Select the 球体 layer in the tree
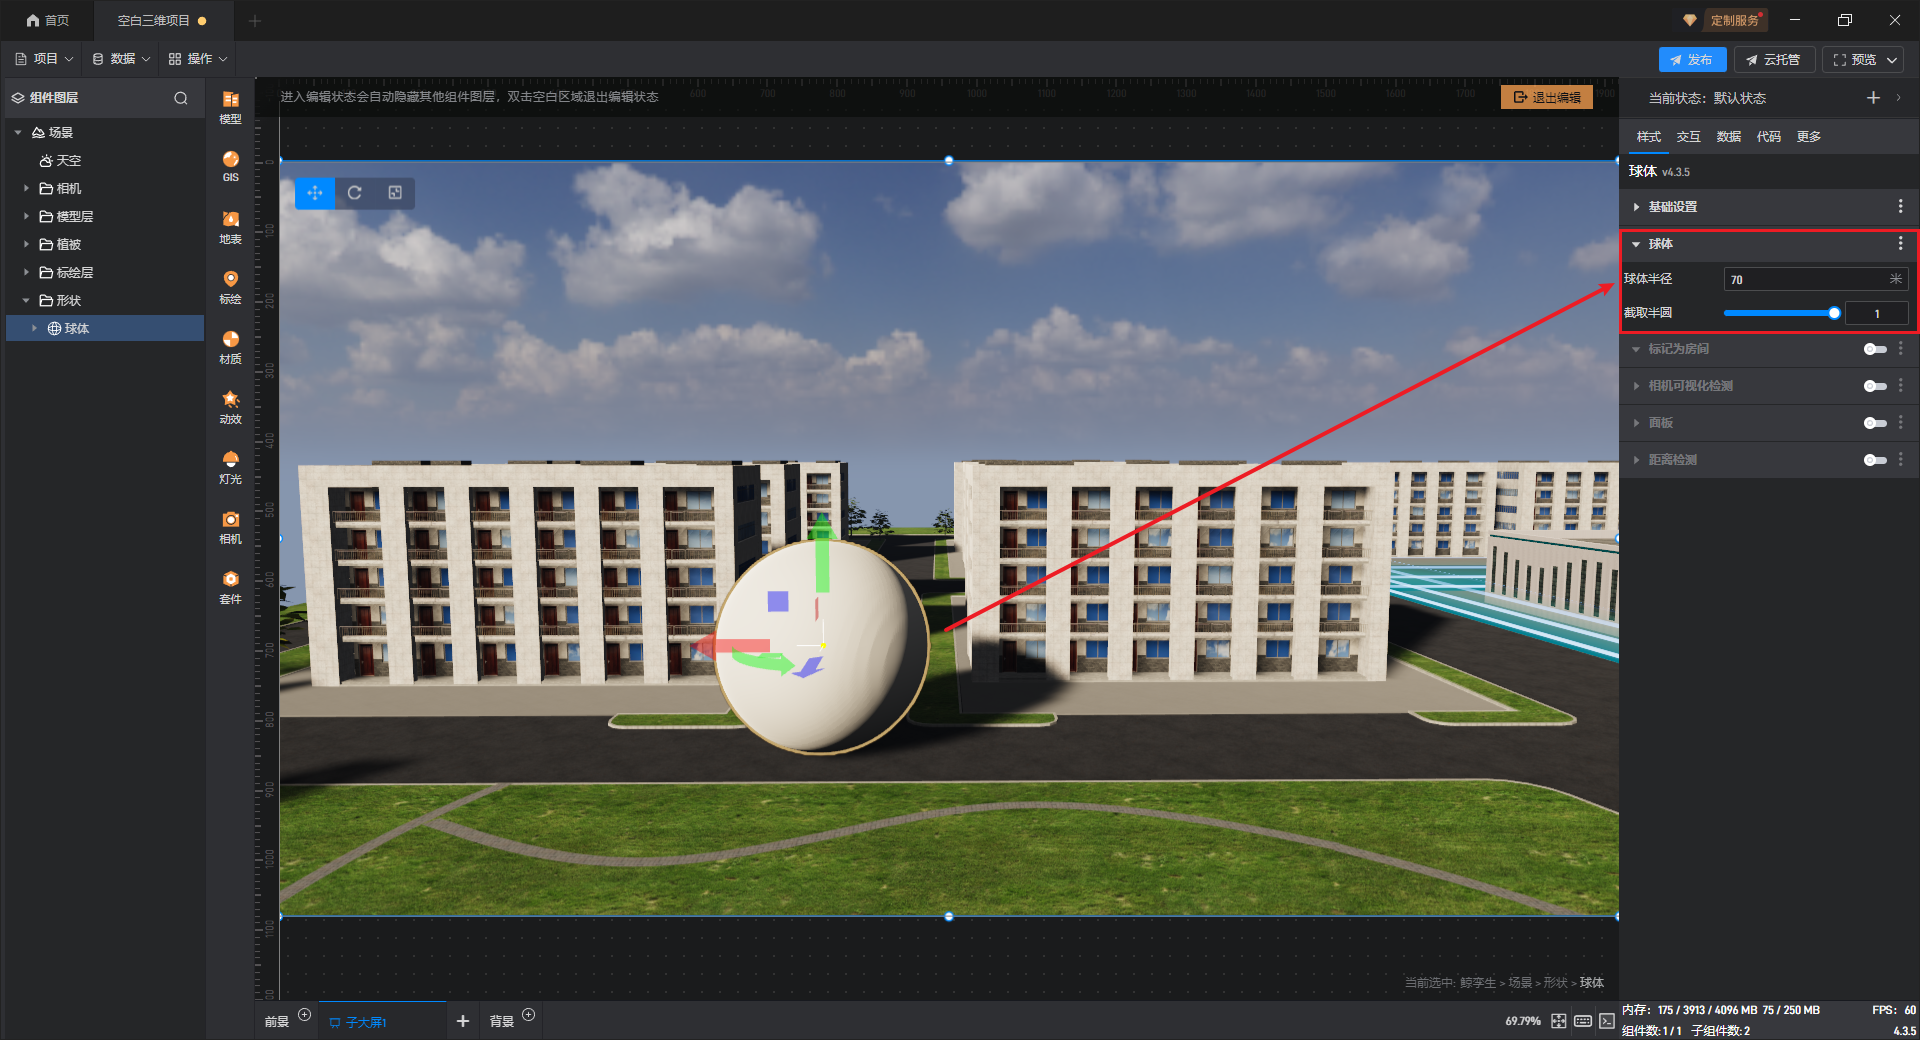Screen dimensions: 1920x1040 click(x=105, y=328)
